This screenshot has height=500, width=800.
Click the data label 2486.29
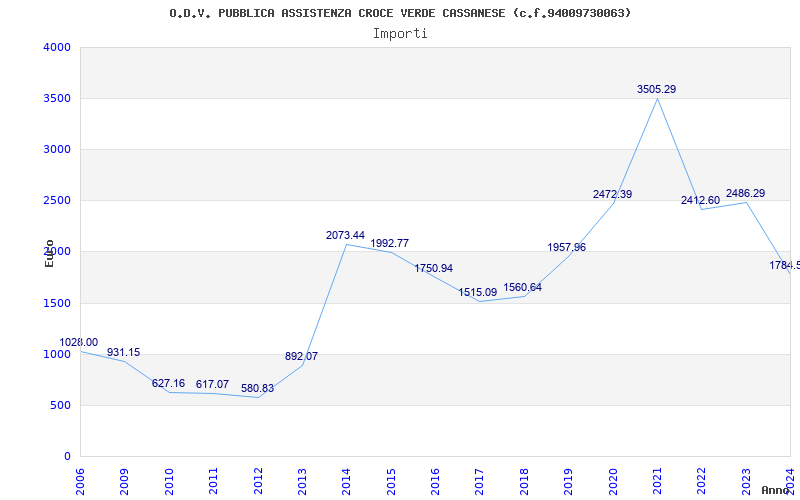click(745, 193)
